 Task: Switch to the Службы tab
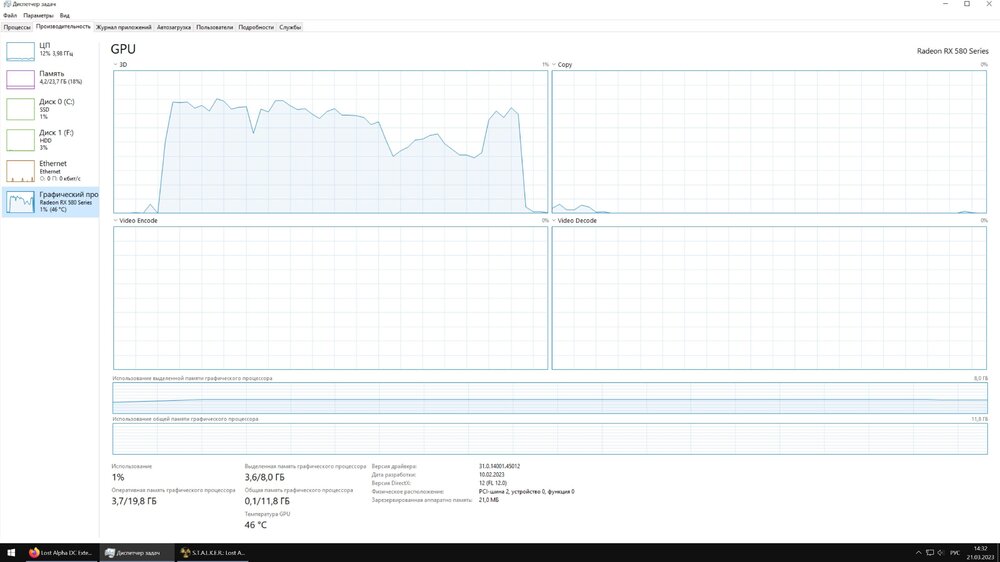coord(290,27)
